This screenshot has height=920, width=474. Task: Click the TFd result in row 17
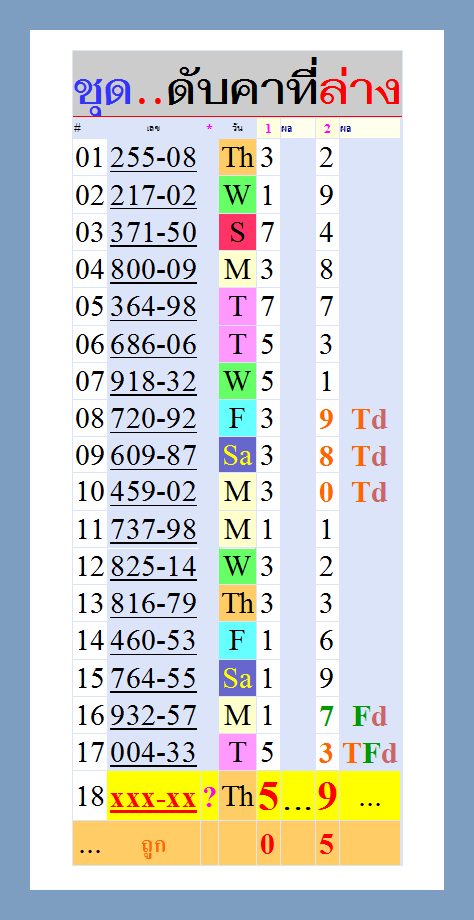(370, 753)
